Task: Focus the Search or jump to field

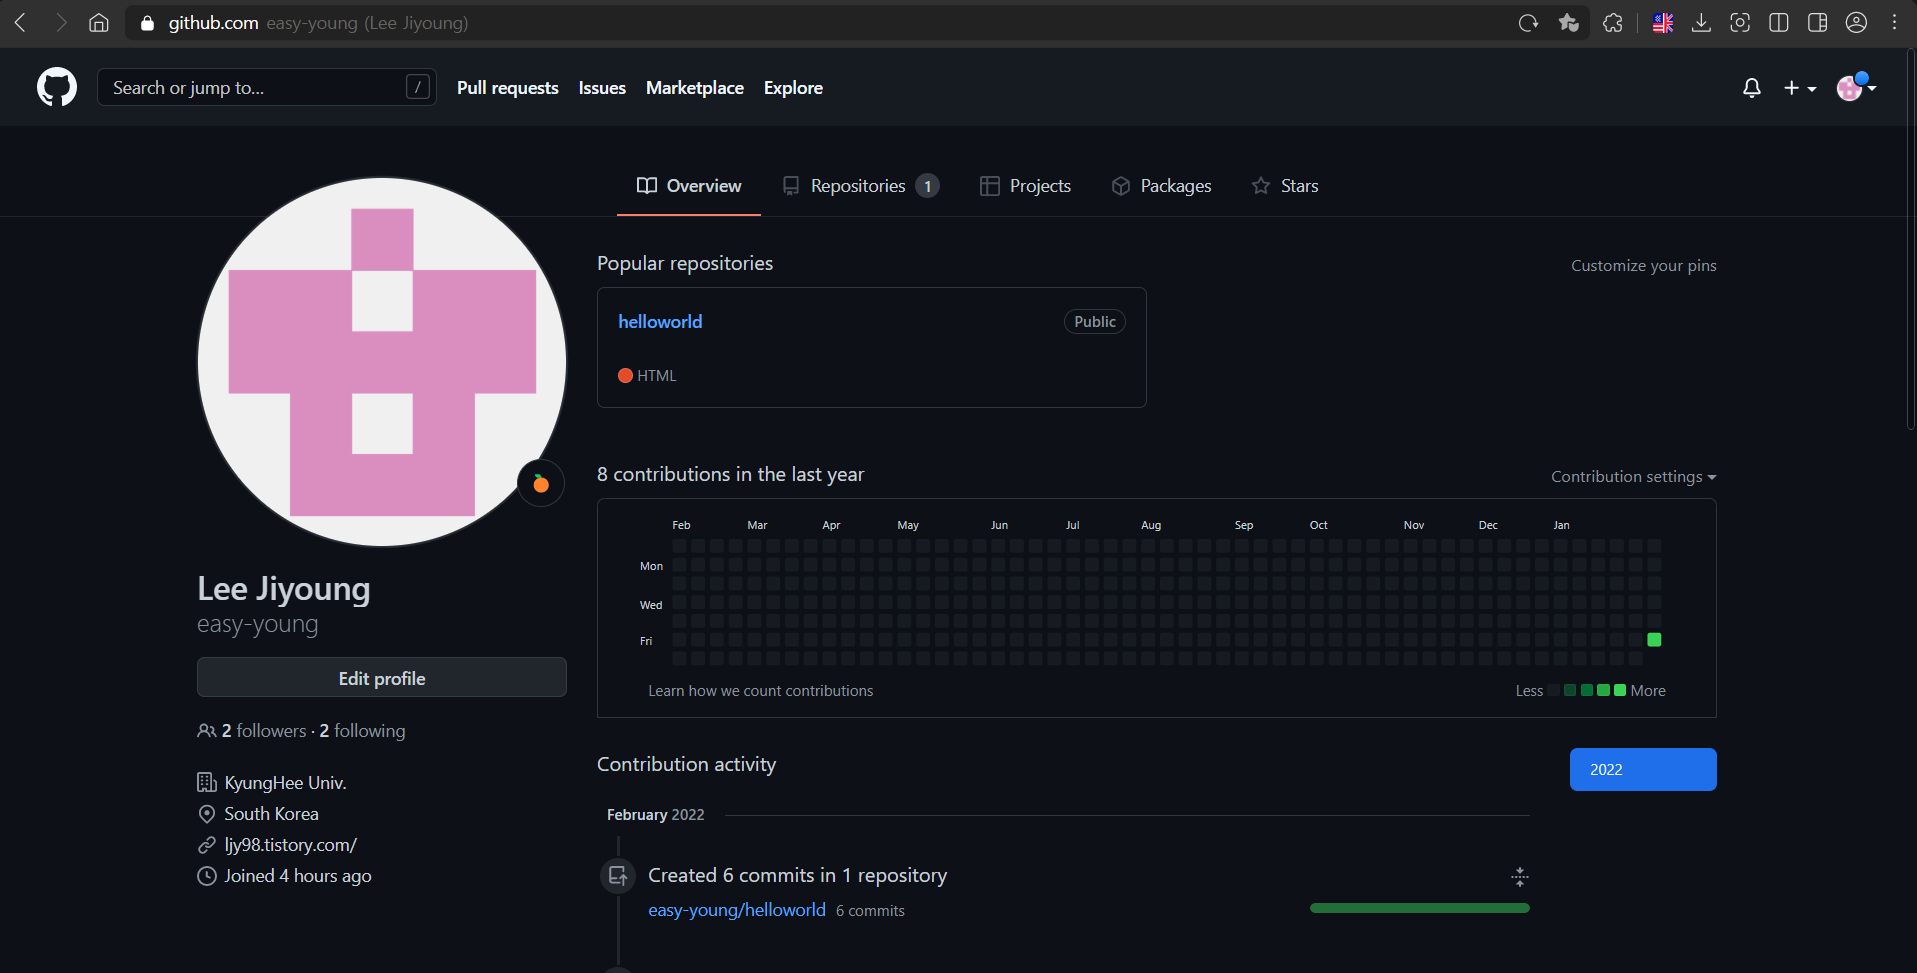Action: 266,87
